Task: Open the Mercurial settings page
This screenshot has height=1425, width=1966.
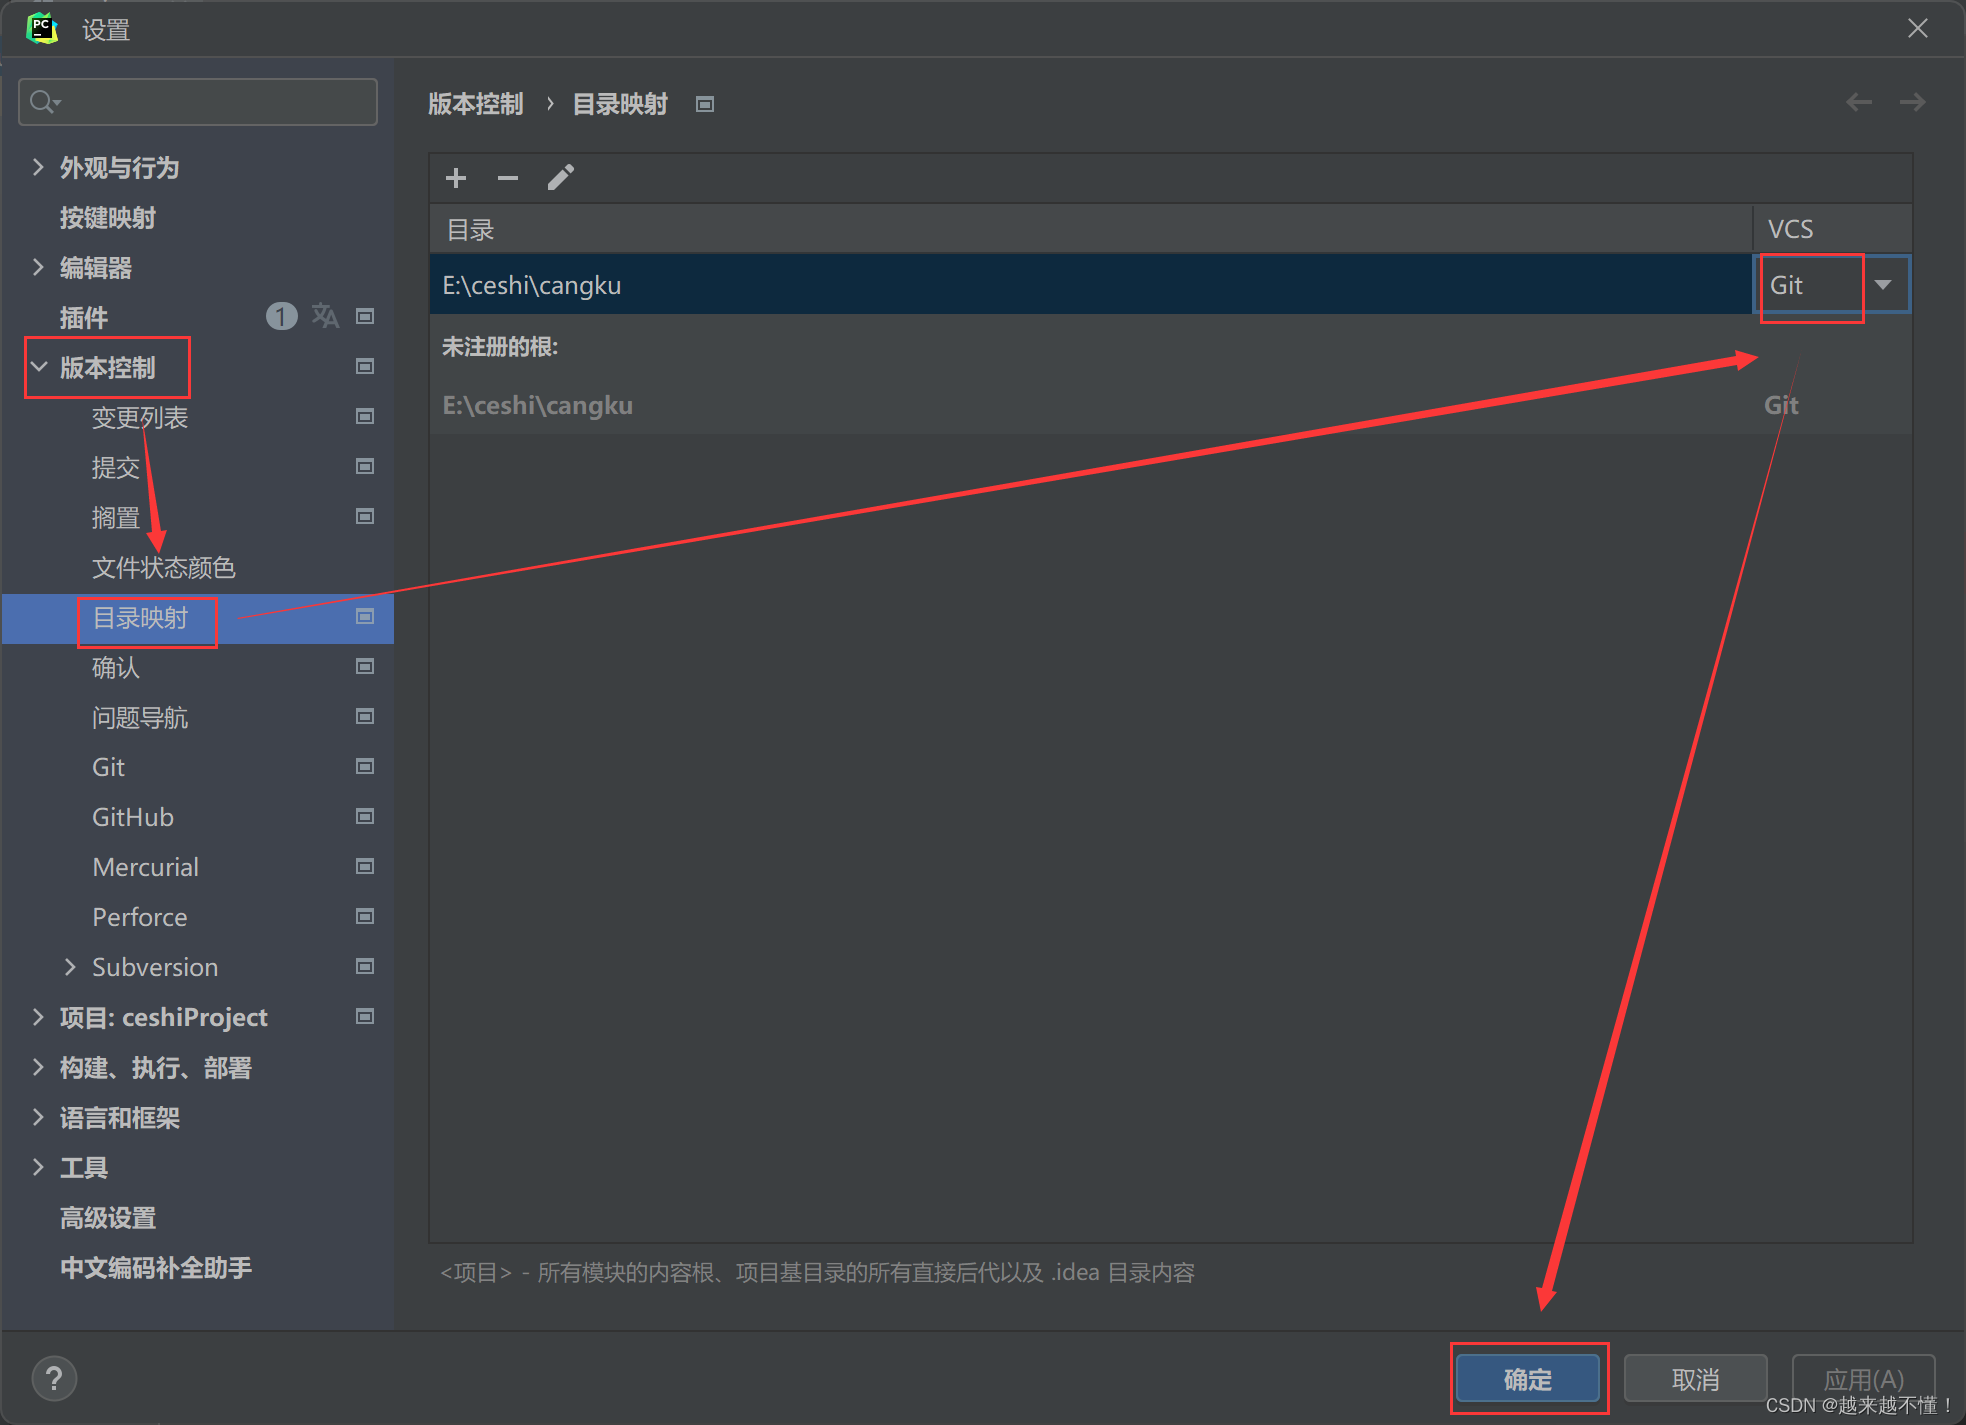Action: tap(146, 867)
